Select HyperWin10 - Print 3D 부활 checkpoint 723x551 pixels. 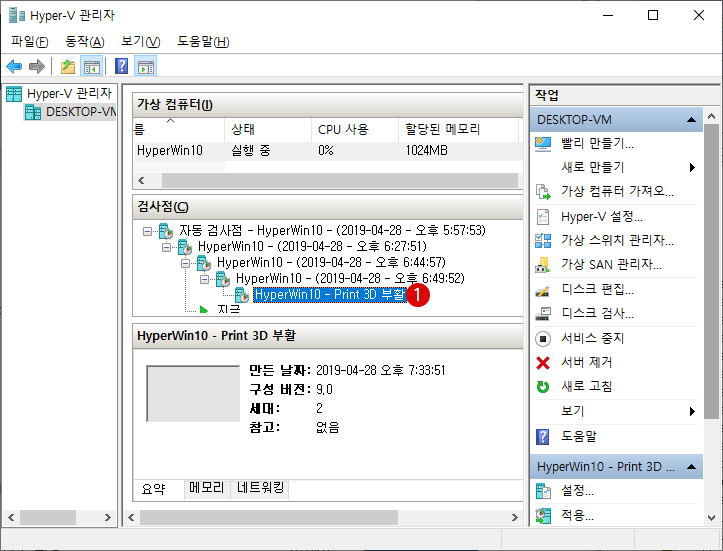[x=330, y=295]
